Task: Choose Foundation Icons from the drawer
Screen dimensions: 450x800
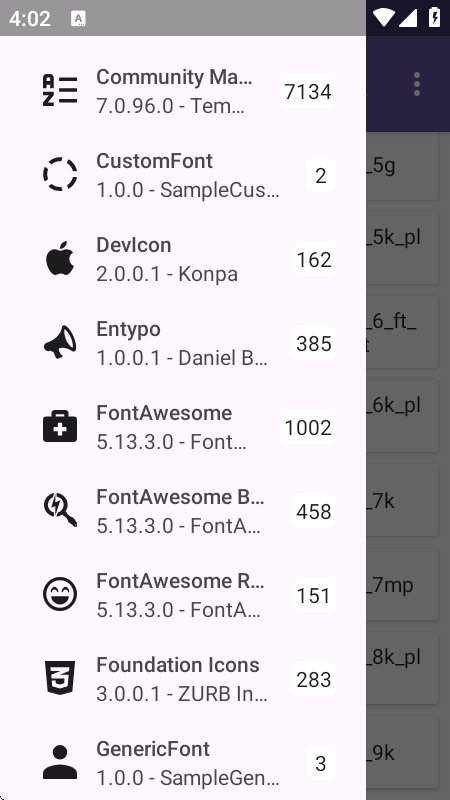Action: (x=183, y=679)
